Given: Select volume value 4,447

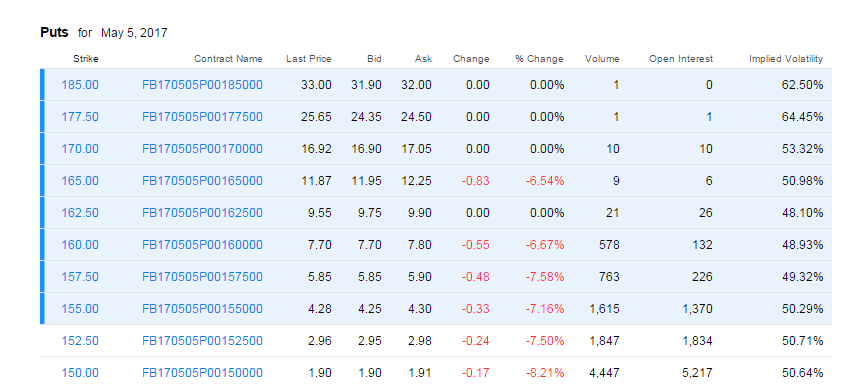Looking at the screenshot, I should (604, 373).
